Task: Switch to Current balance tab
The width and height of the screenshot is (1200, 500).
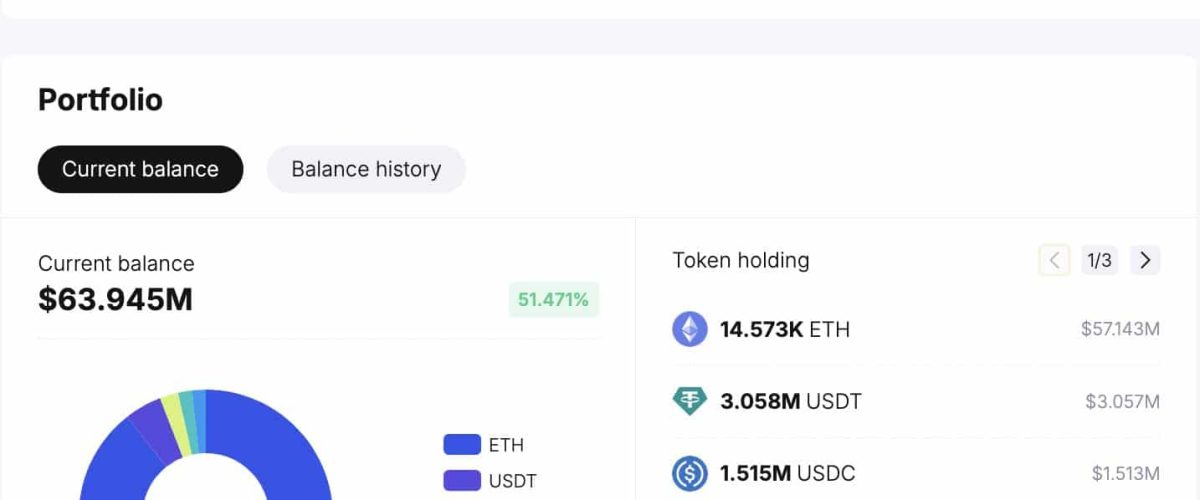Action: (x=140, y=169)
